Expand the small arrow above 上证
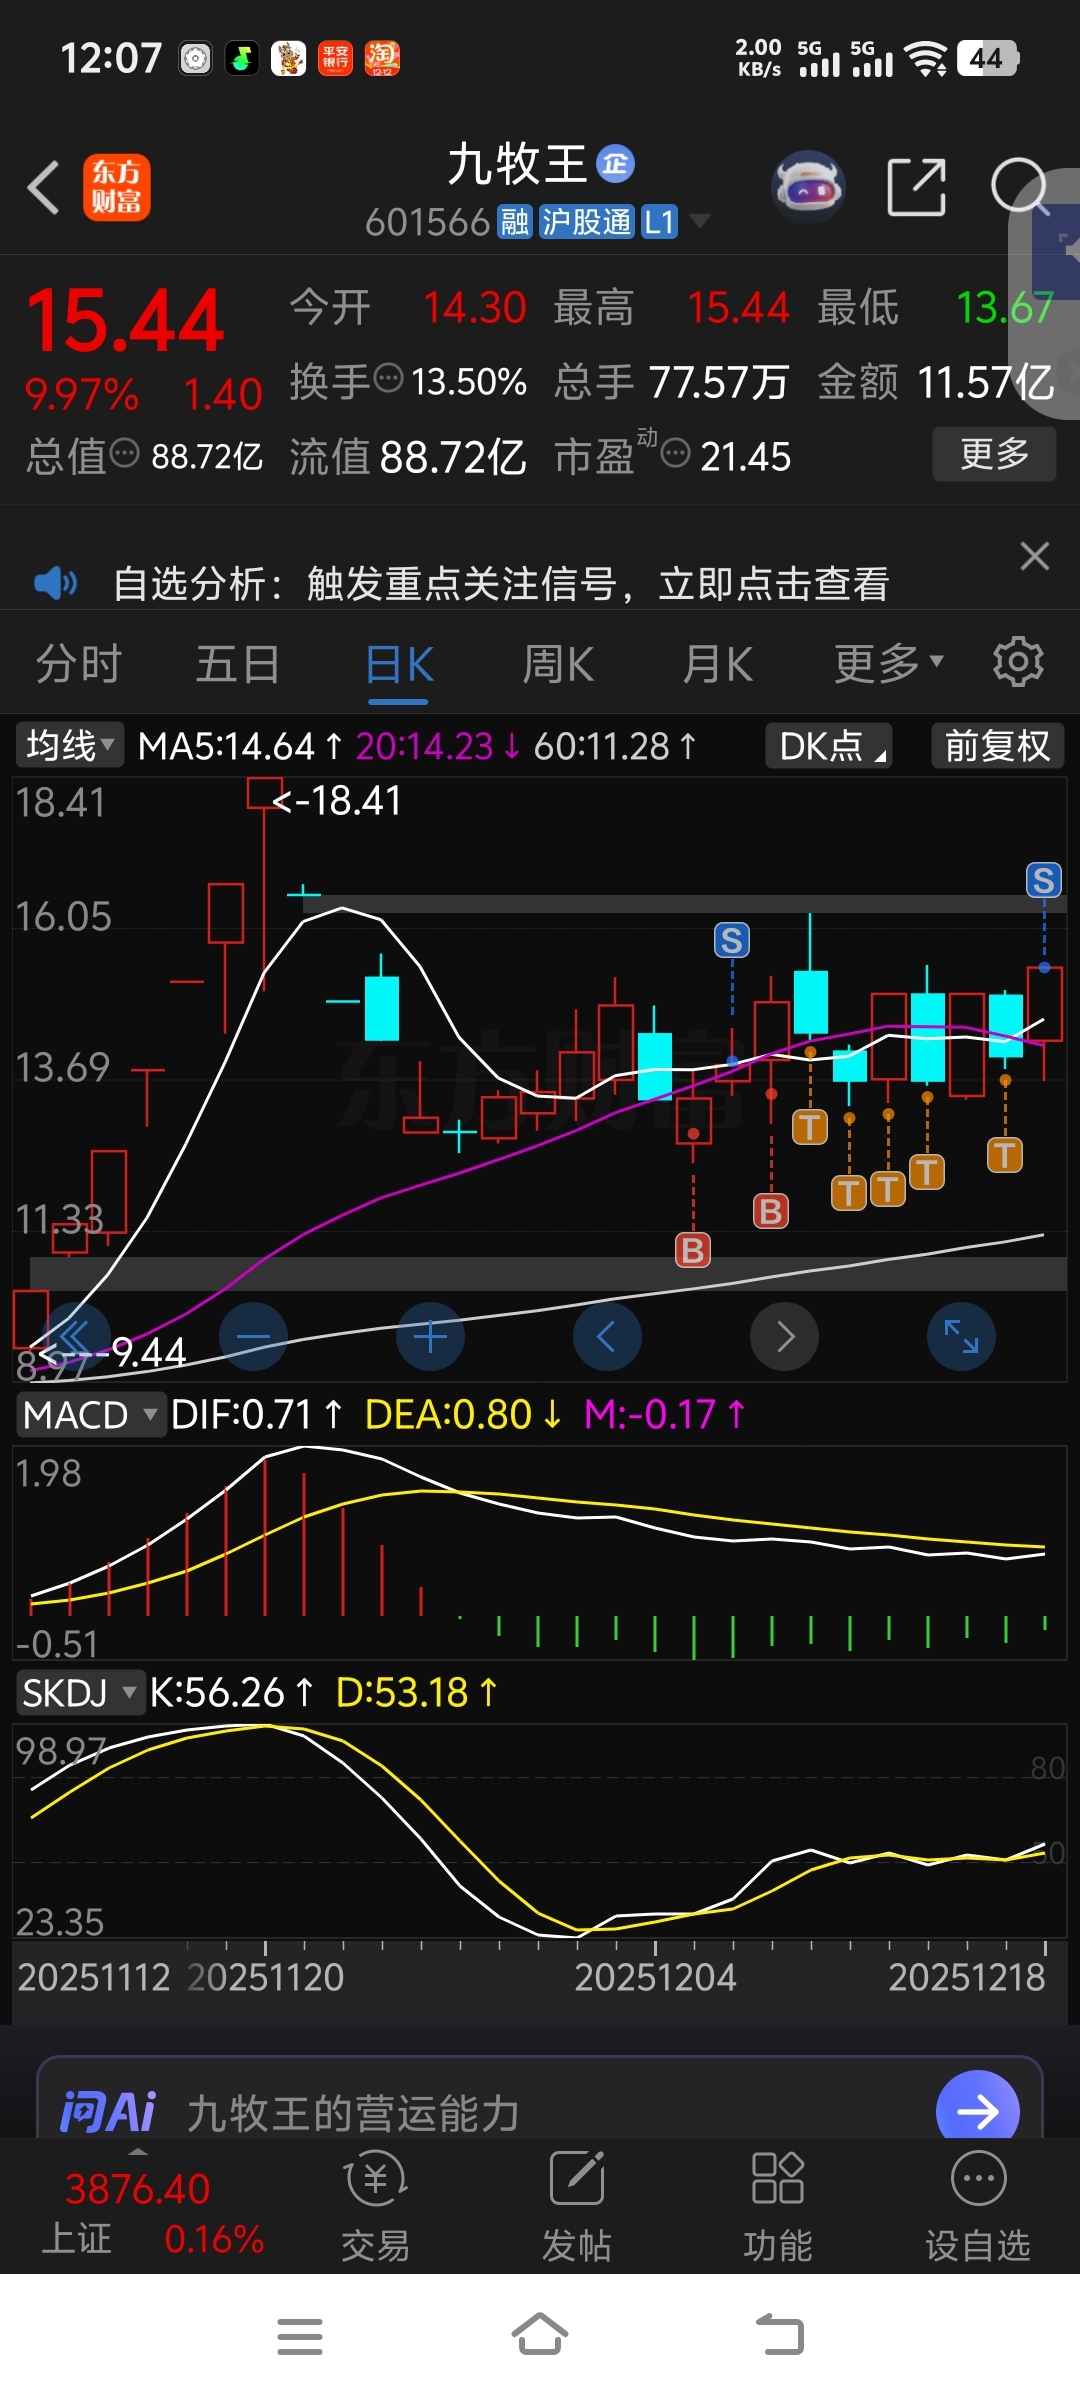 138,2150
